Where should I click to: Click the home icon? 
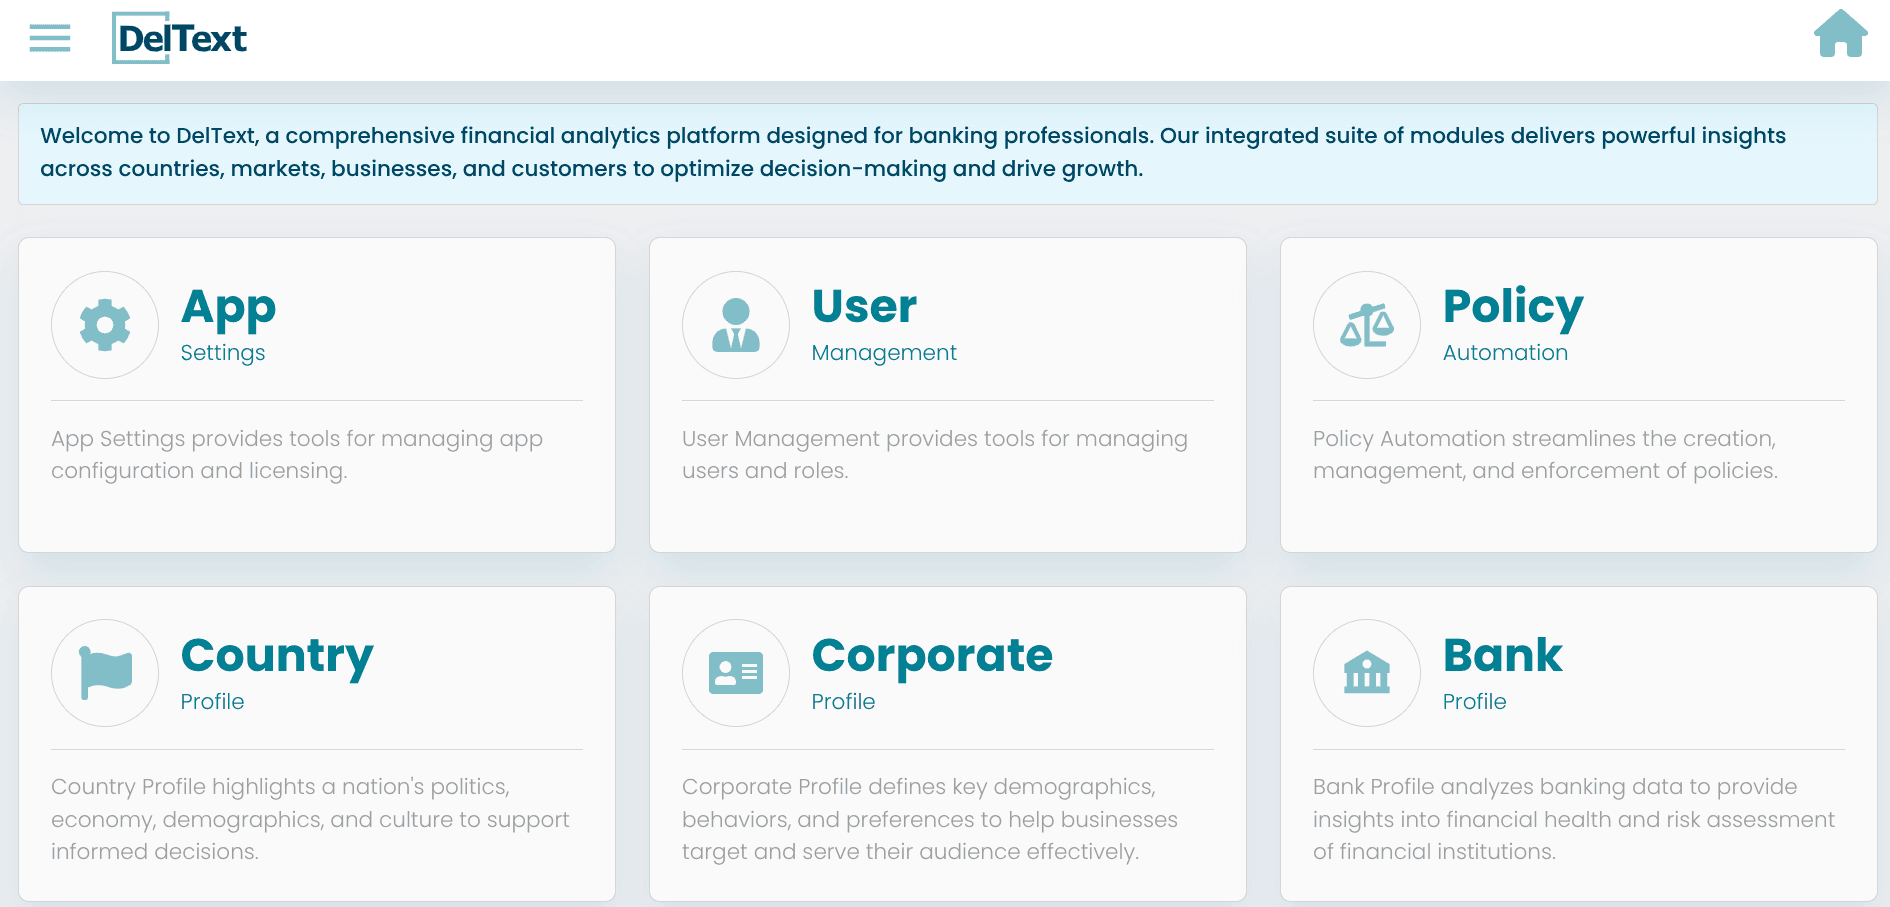pyautogui.click(x=1840, y=34)
